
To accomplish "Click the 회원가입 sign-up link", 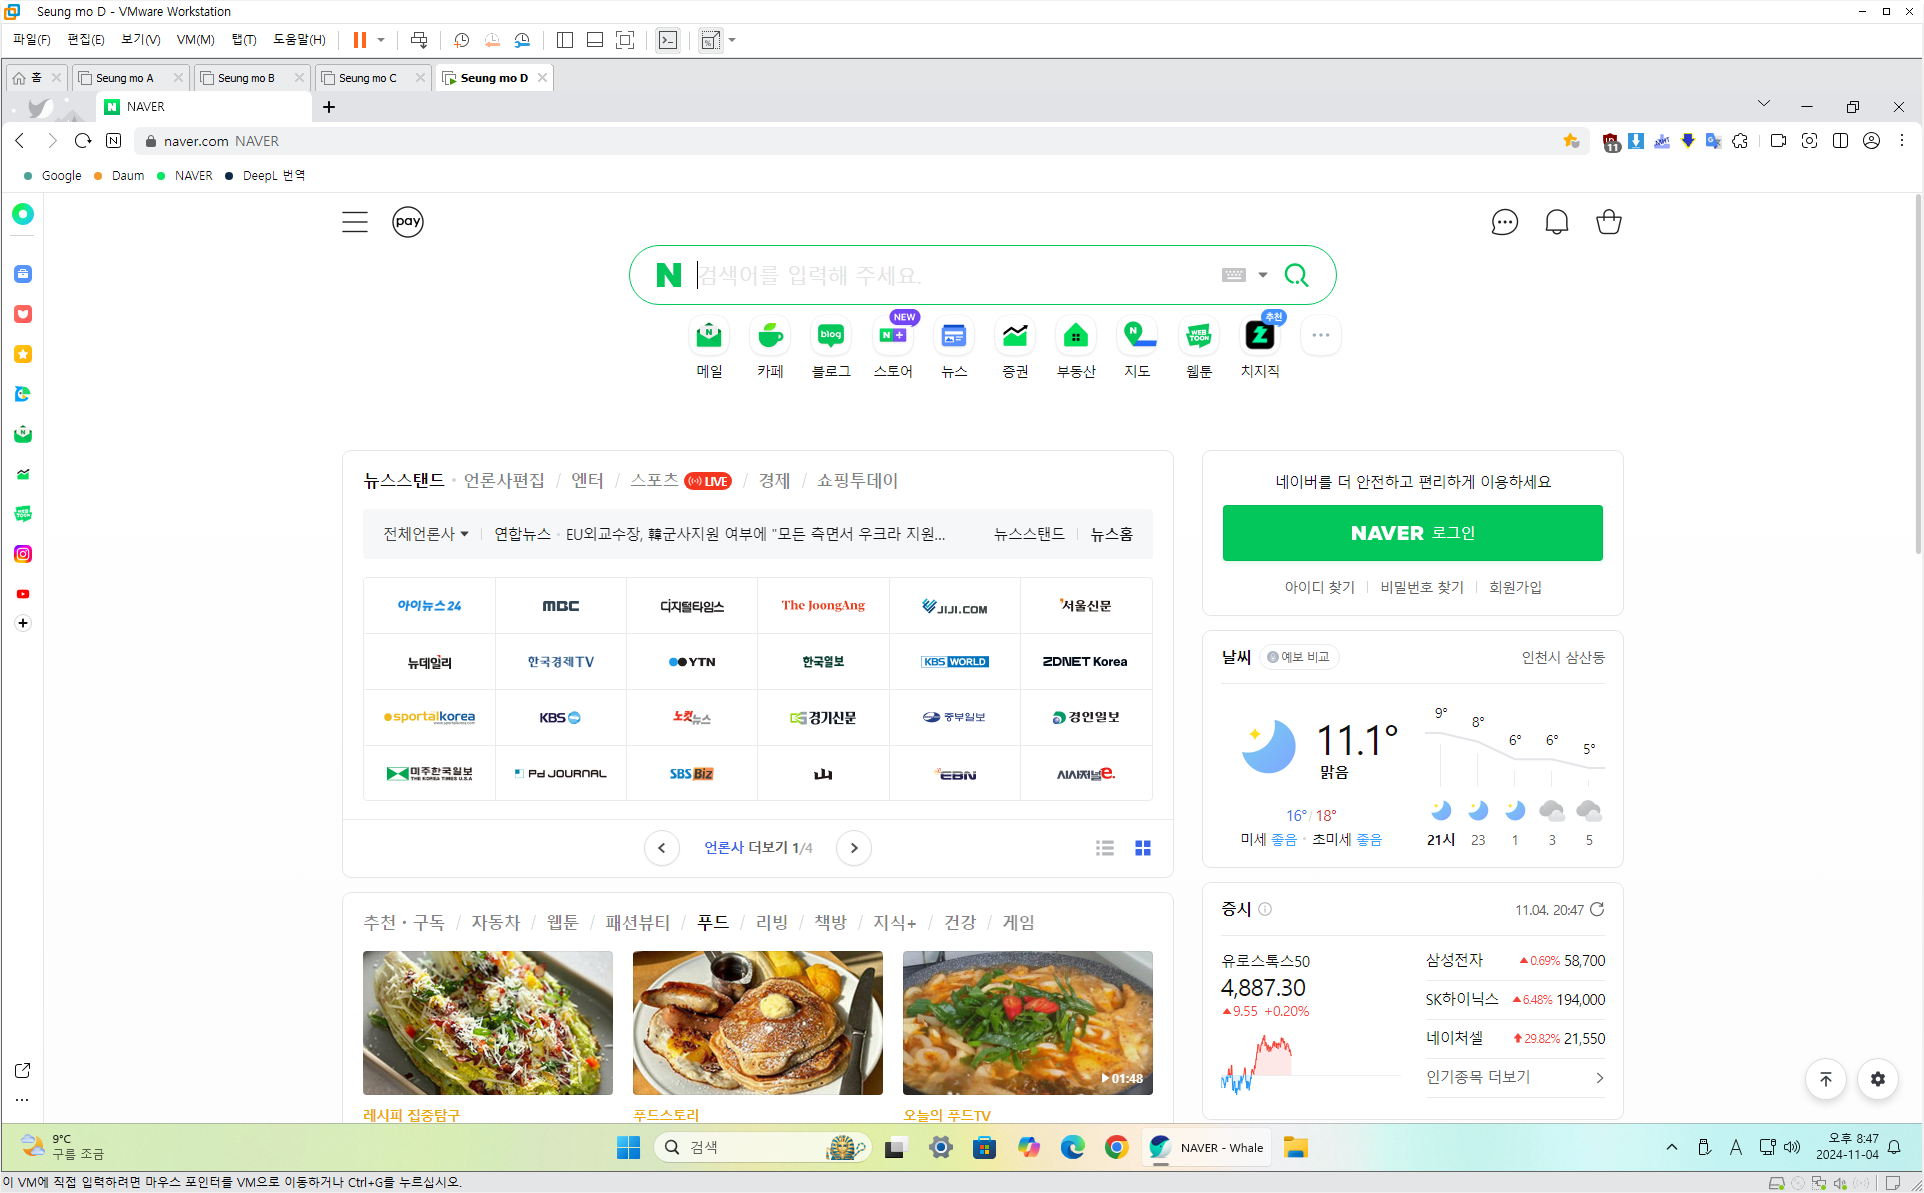I will pos(1514,587).
